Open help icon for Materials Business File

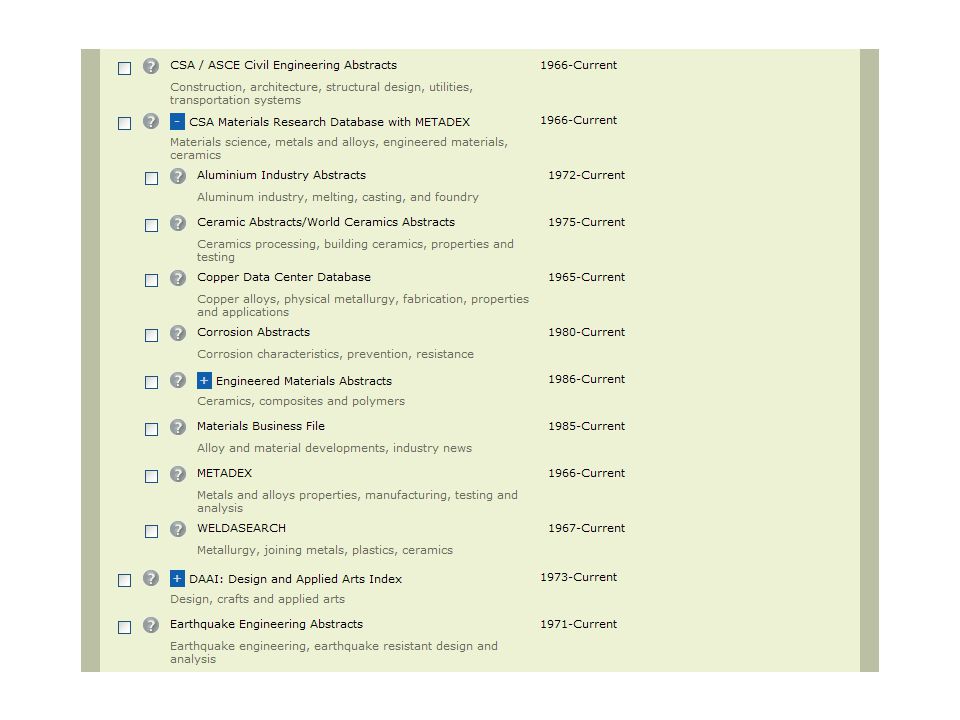[178, 427]
